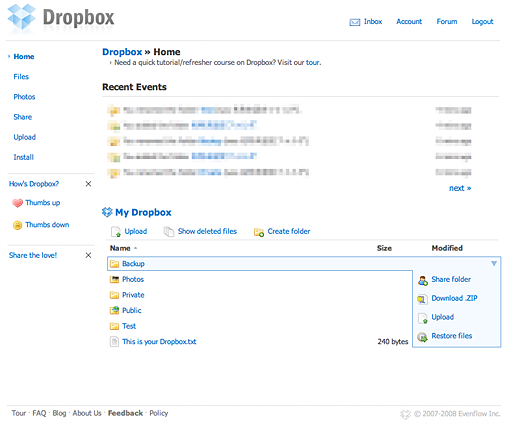
Task: Click the red heart Thumbs up icon
Action: pos(17,203)
